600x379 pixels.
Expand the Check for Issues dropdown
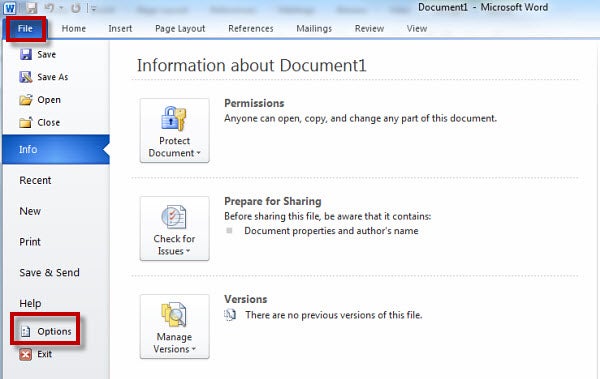point(174,229)
